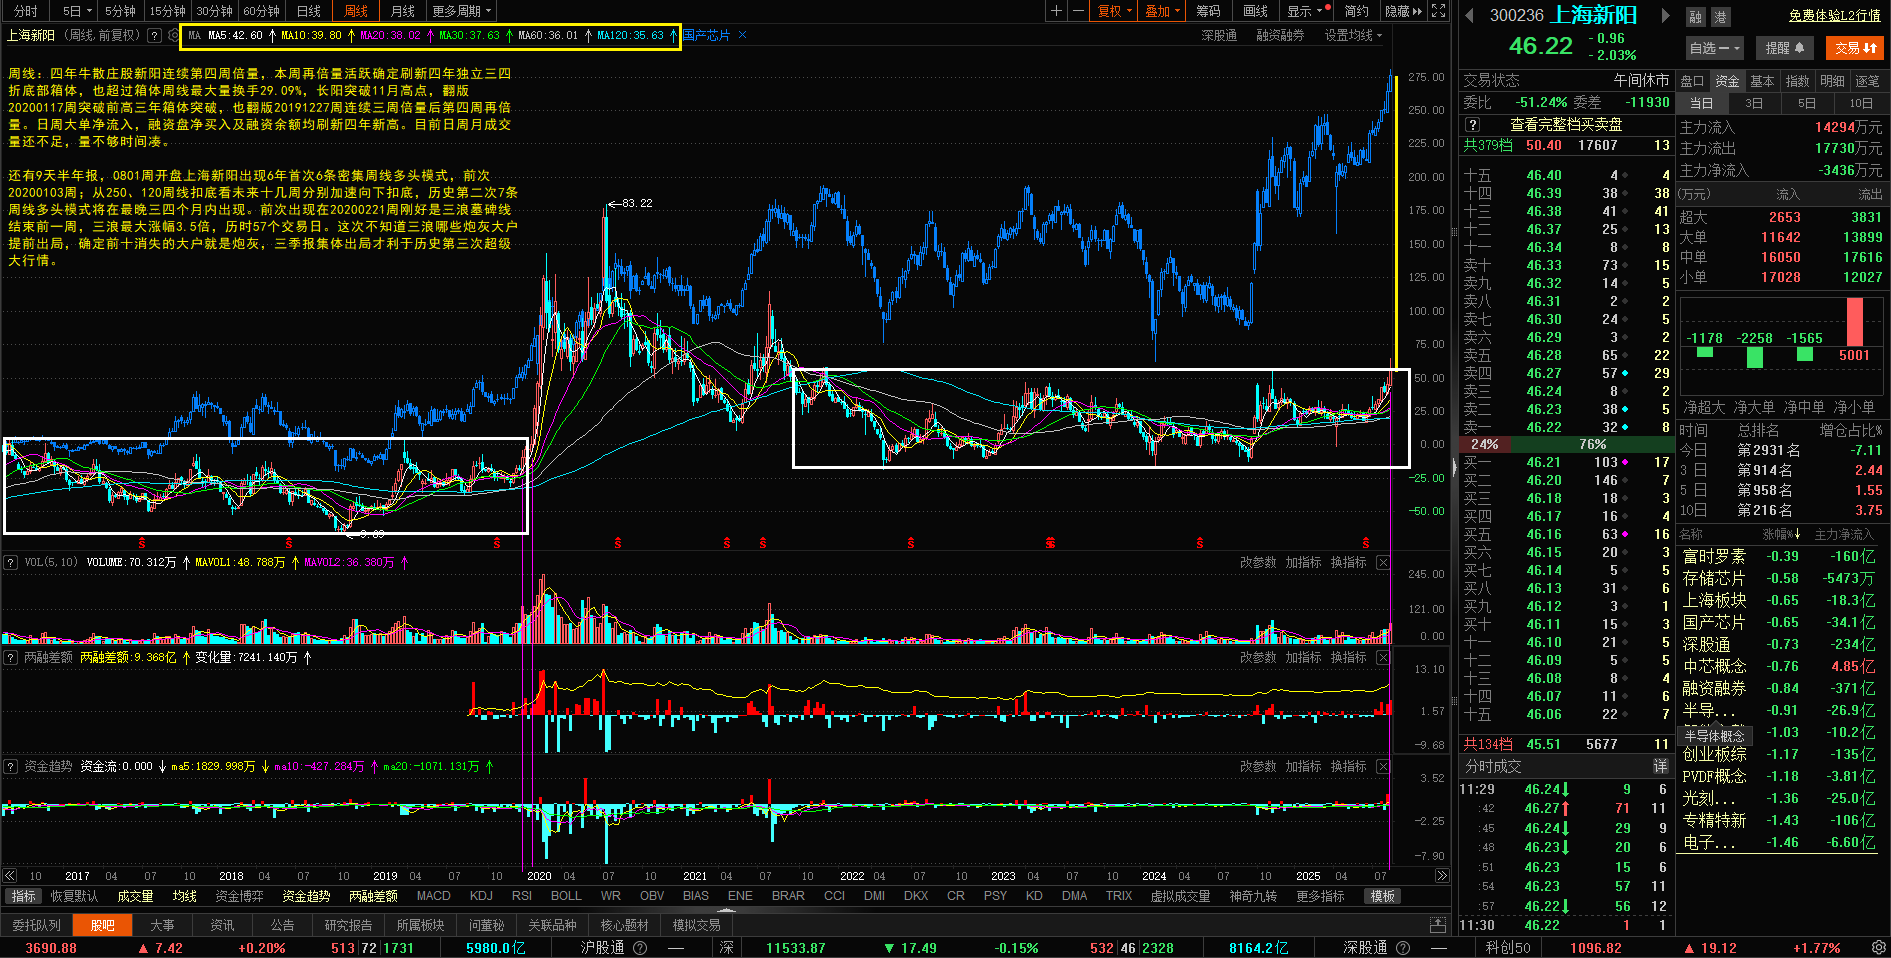Open the 5日 period dropdown
Image resolution: width=1891 pixels, height=958 pixels.
[76, 11]
